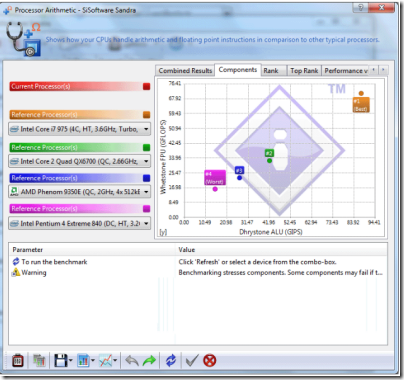Open the Intel Core i7 975 combo box
The image size is (404, 380).
[x=79, y=129]
